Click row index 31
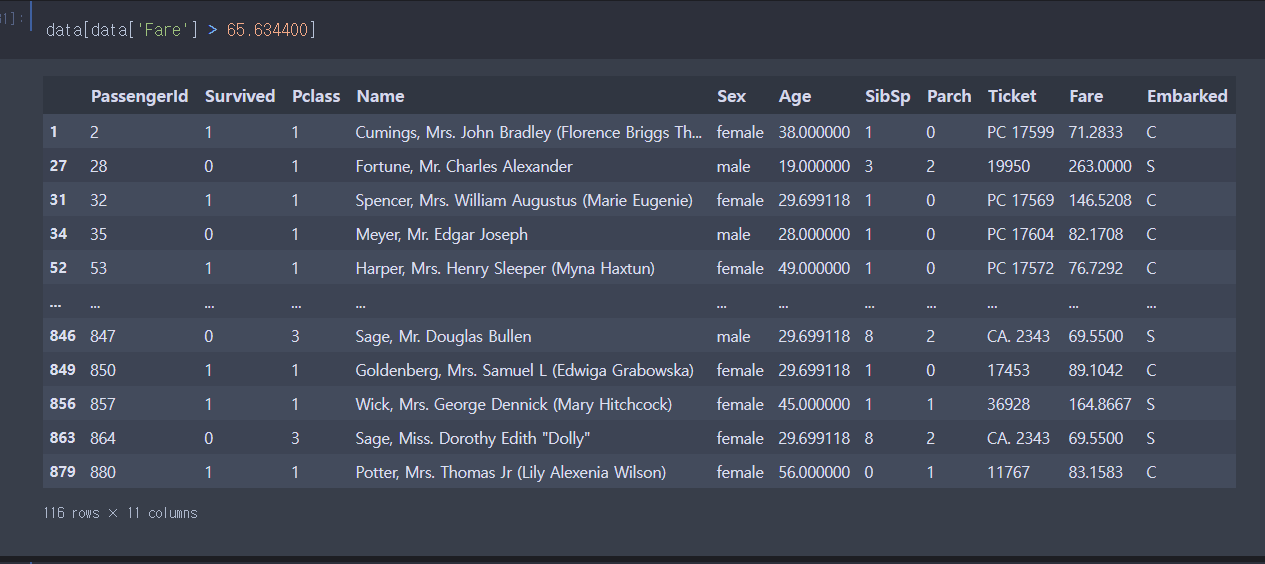1265x564 pixels. point(58,200)
